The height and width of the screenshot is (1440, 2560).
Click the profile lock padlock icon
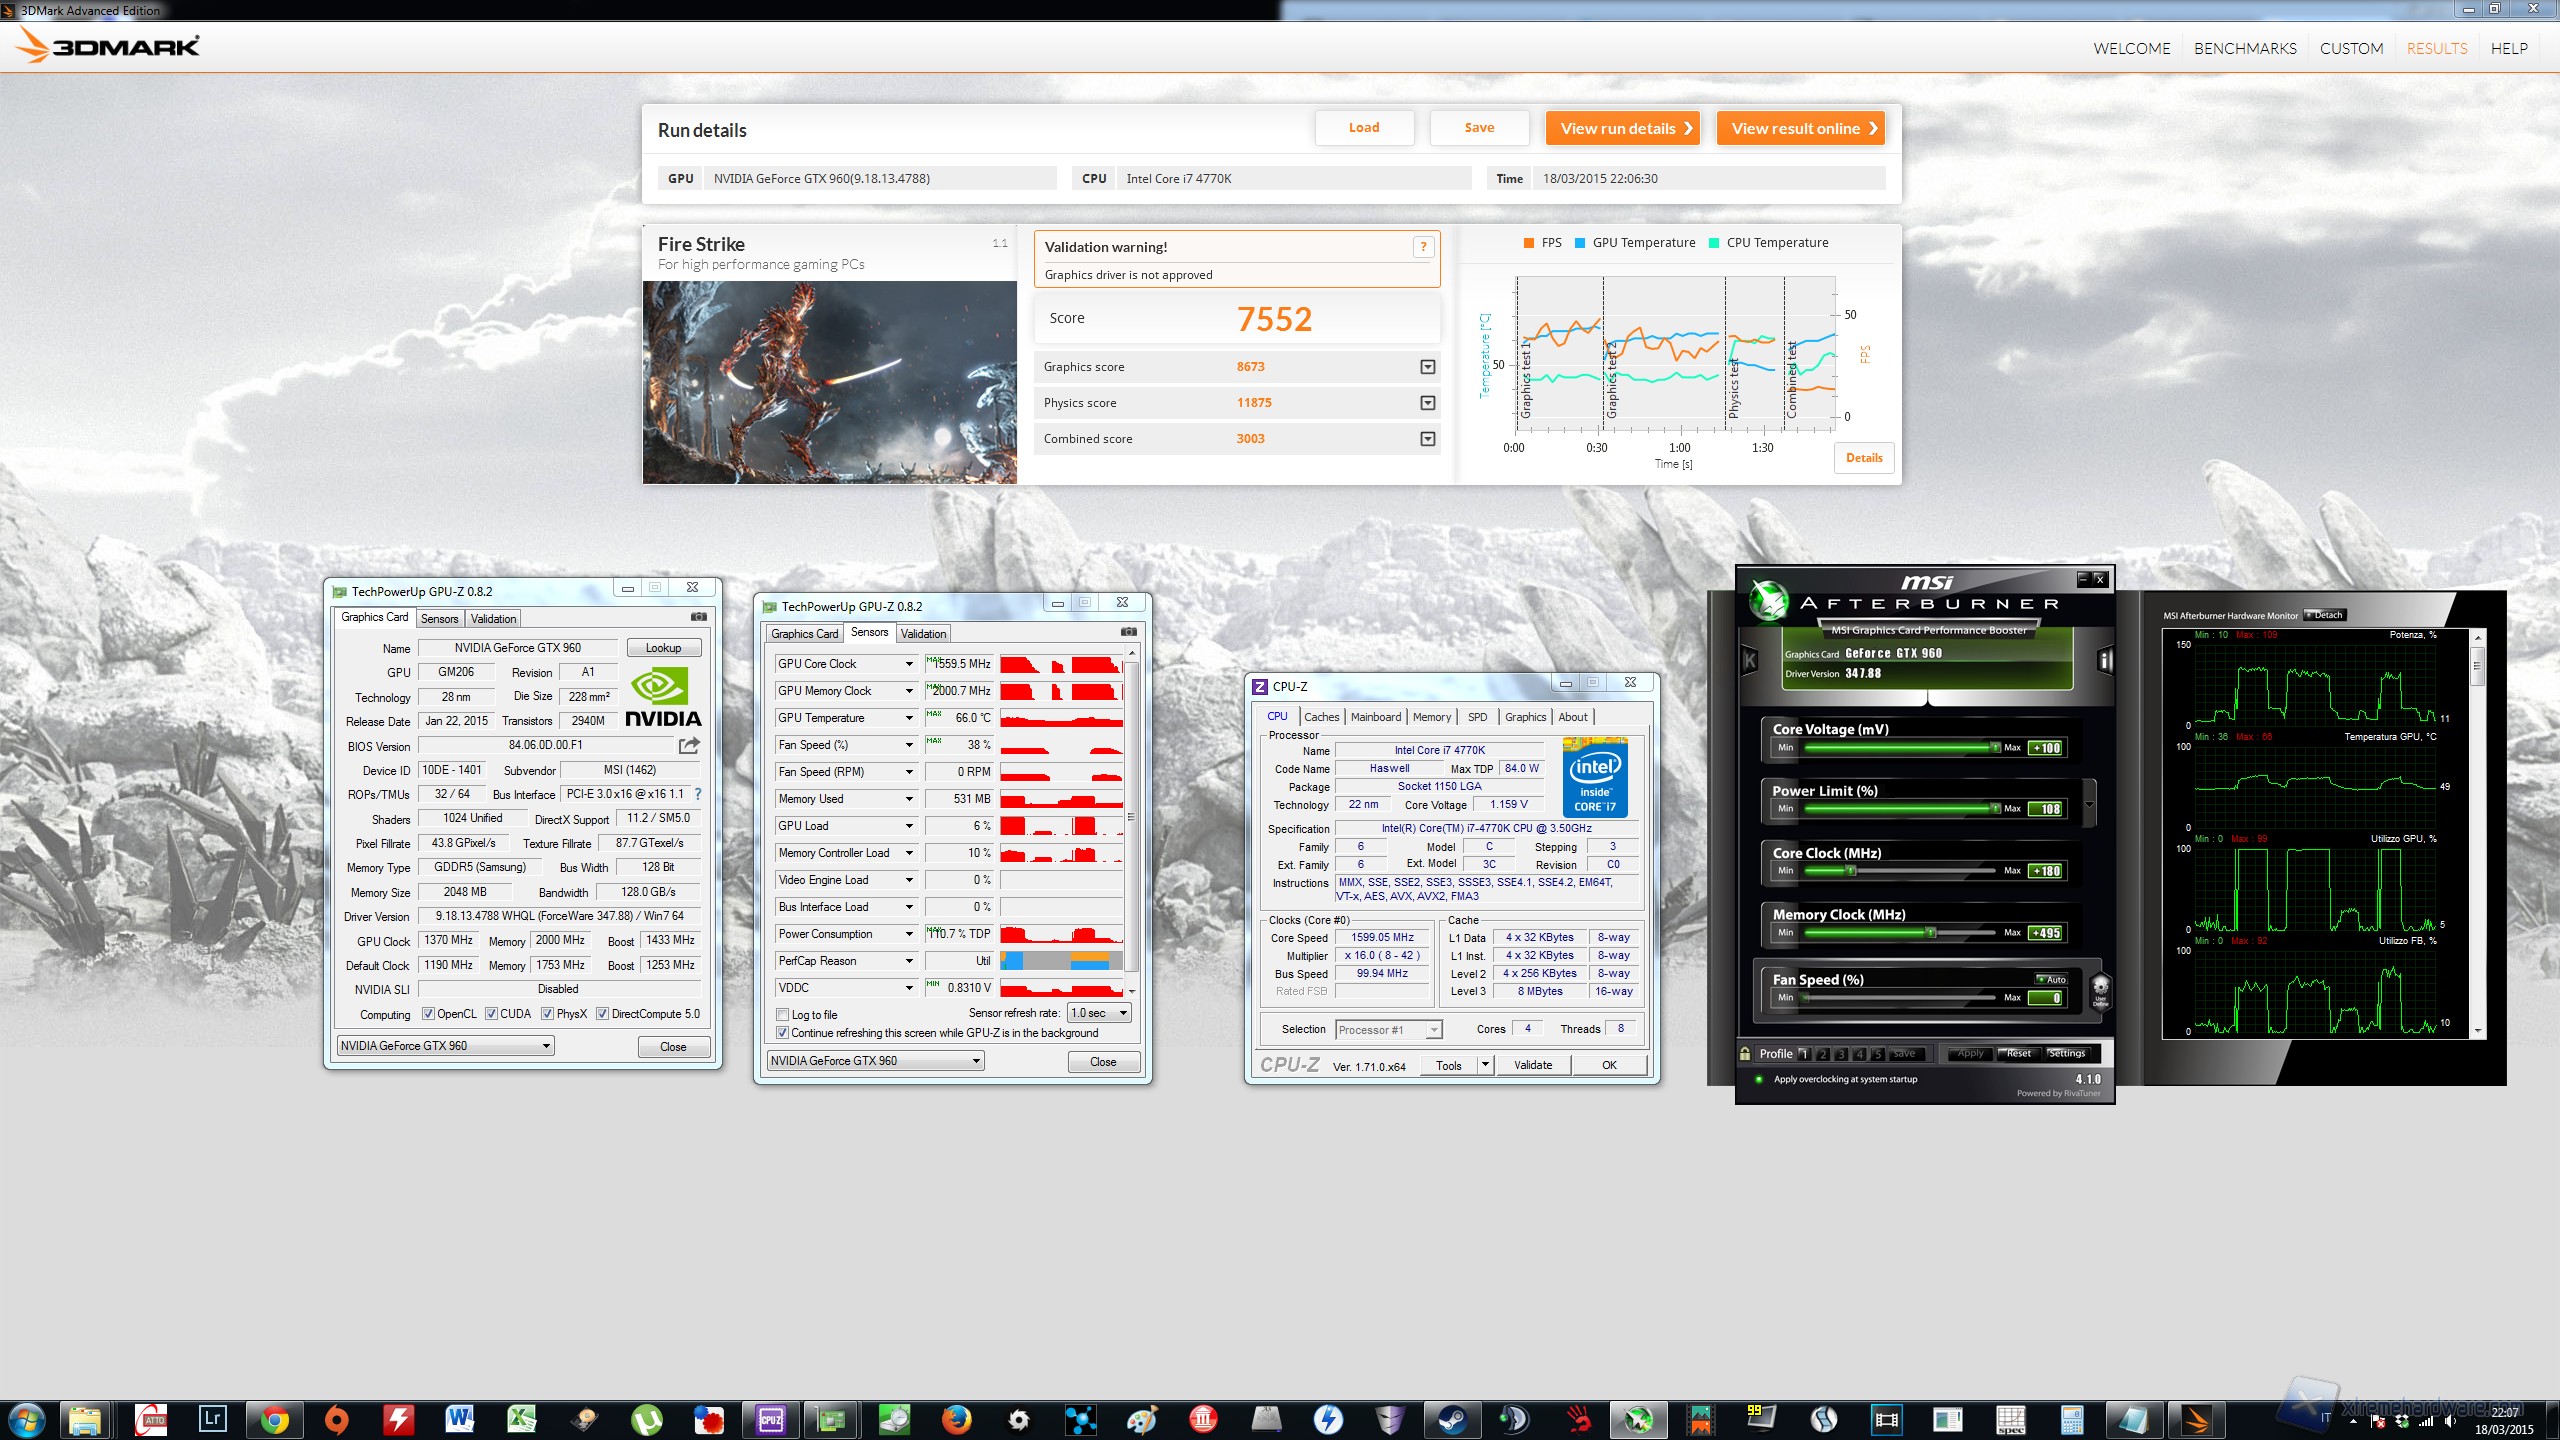pyautogui.click(x=1745, y=1054)
